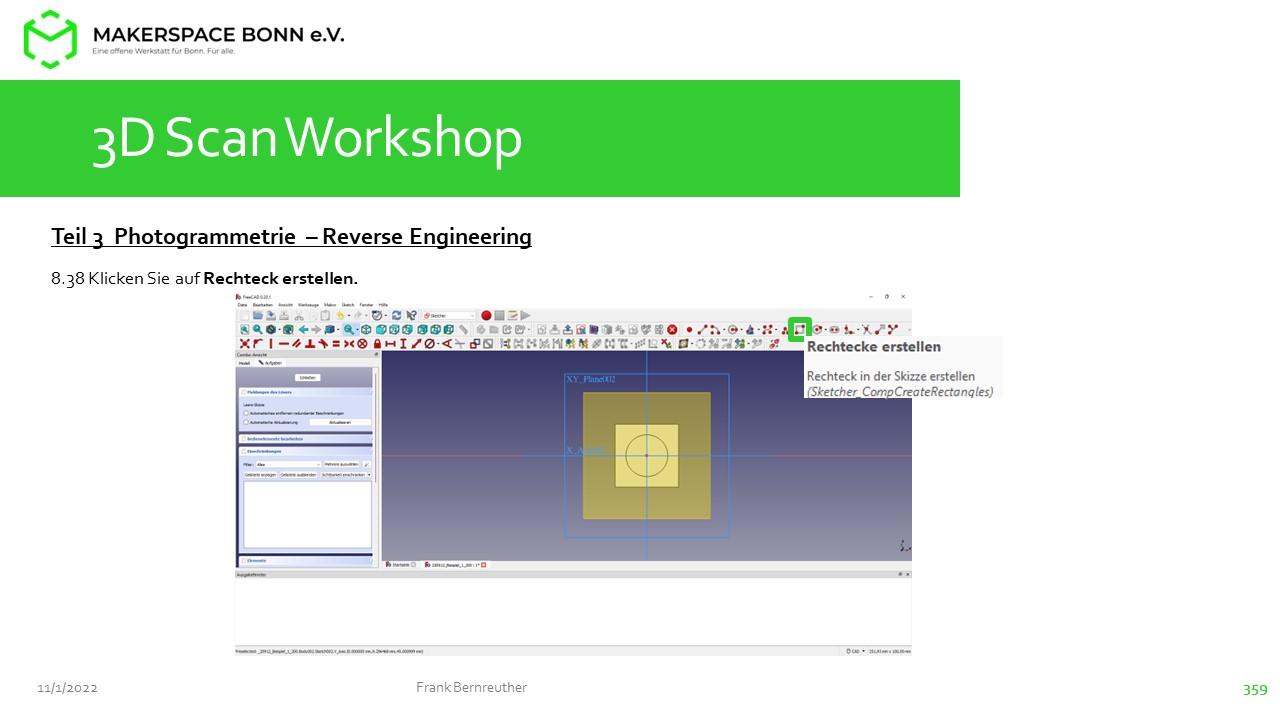Switch to the Modell tab
Screen dimensions: 1280x720
(x=244, y=363)
